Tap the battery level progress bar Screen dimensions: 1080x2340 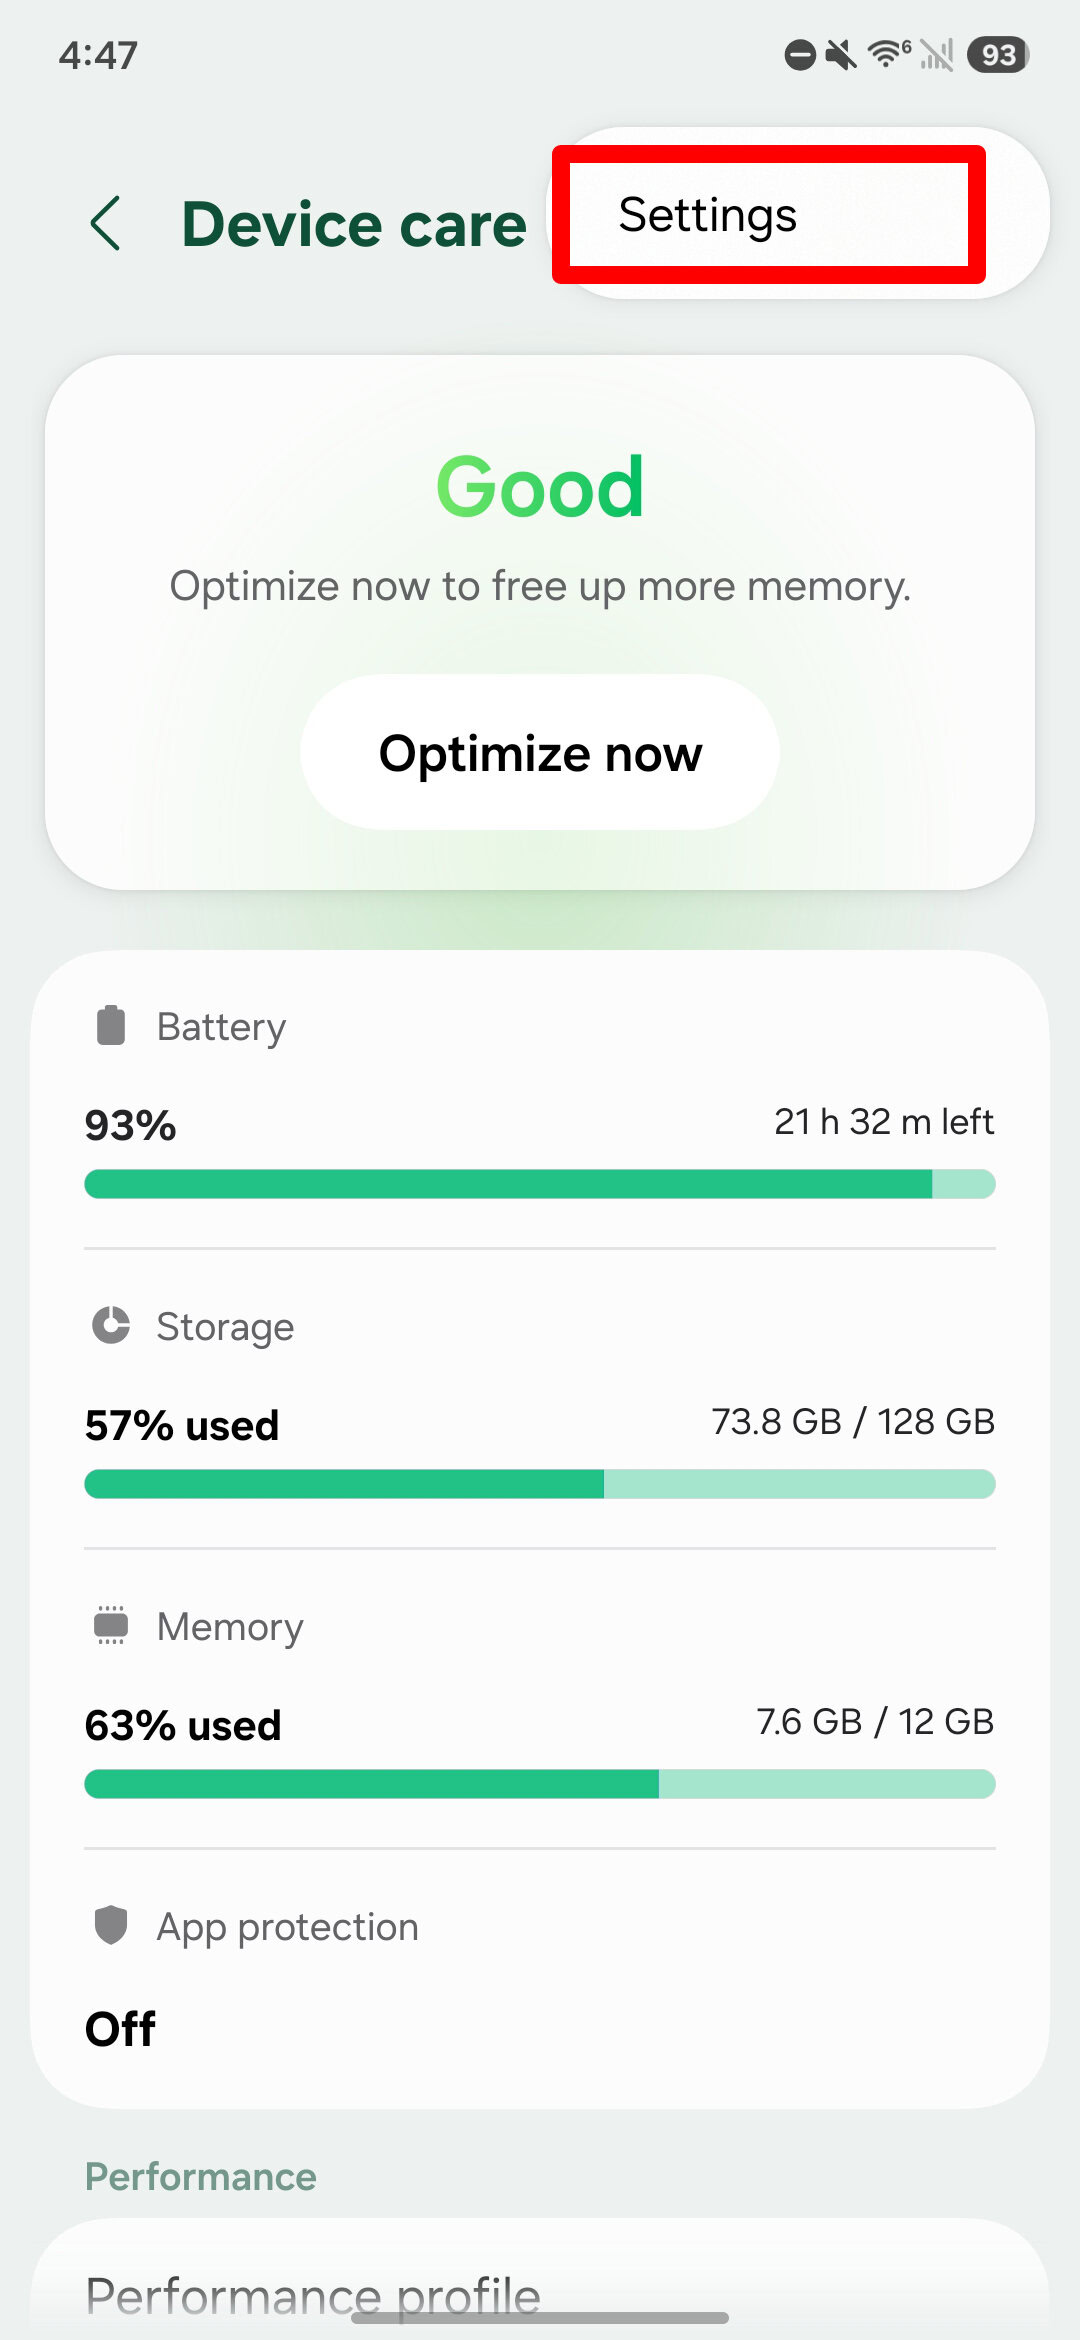click(540, 1184)
